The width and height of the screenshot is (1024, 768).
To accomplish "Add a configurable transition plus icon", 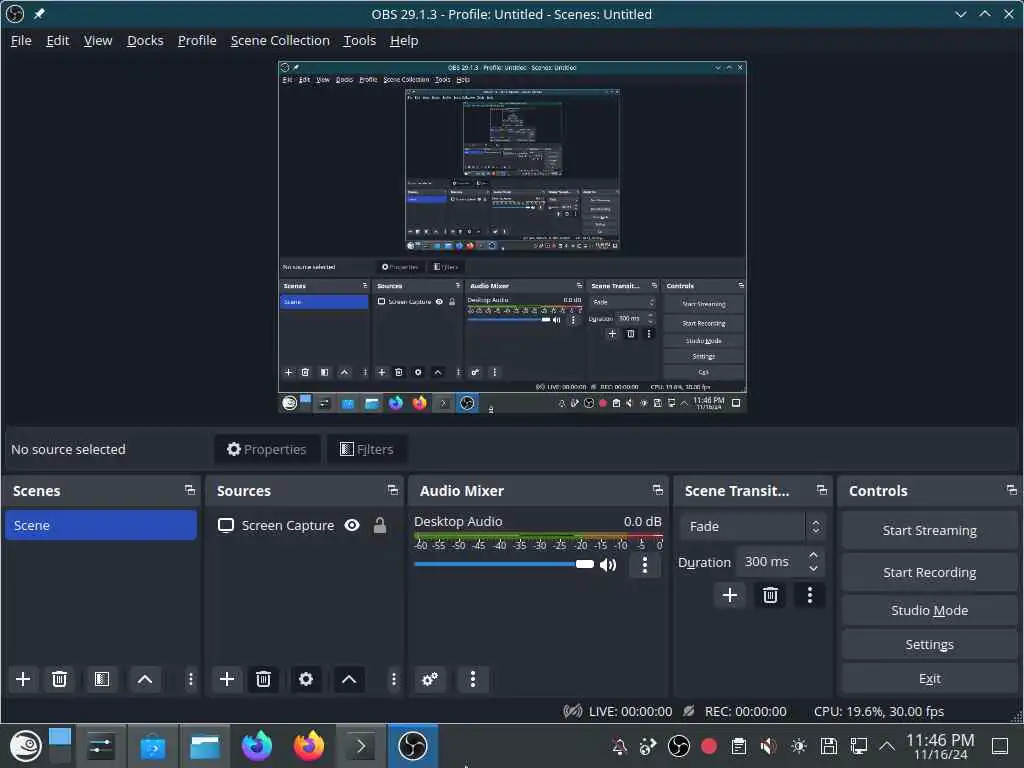I will (x=730, y=595).
